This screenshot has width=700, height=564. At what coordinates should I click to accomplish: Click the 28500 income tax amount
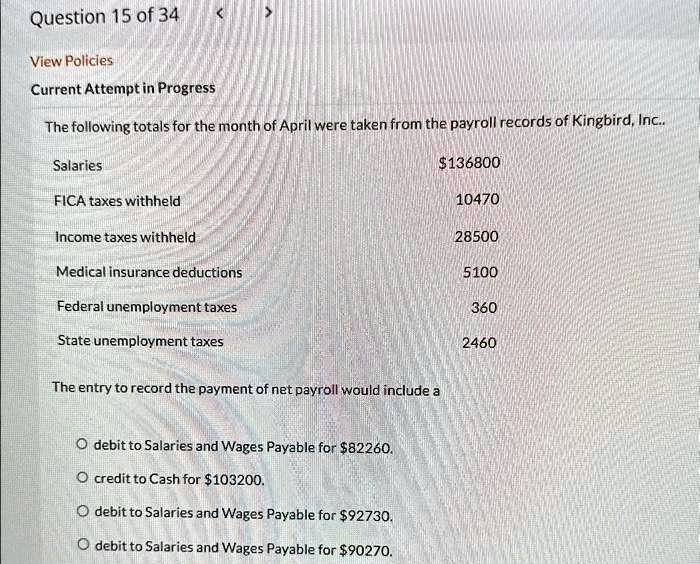[x=476, y=236]
